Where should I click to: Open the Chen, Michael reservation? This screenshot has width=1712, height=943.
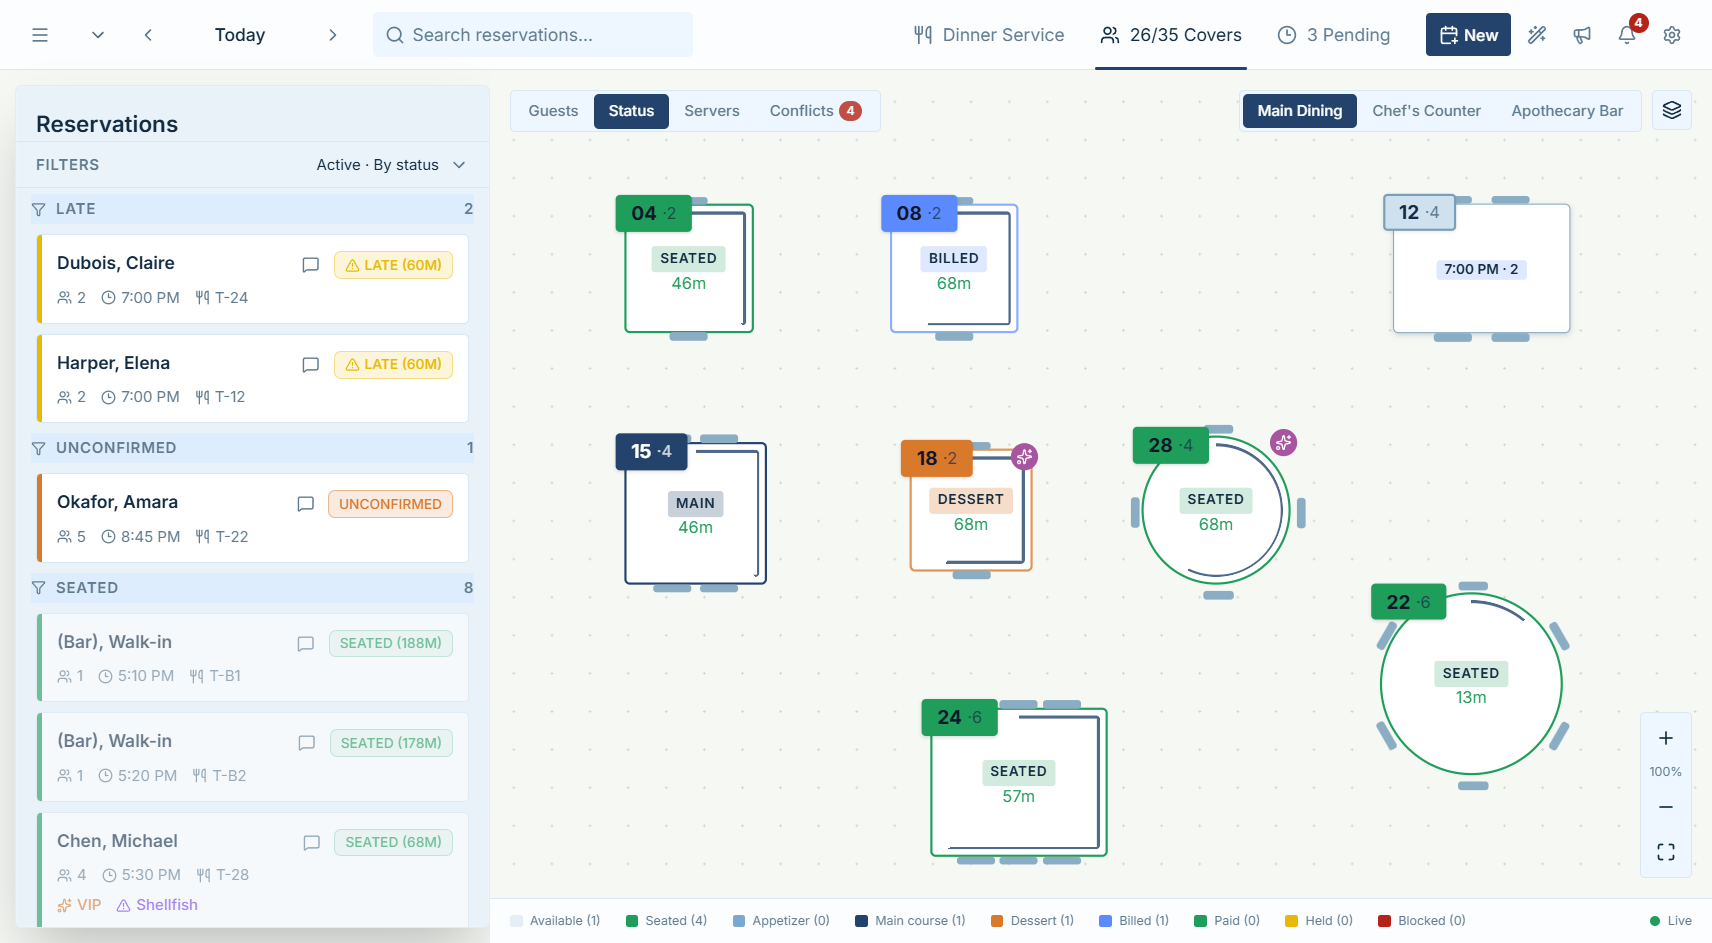(x=253, y=870)
